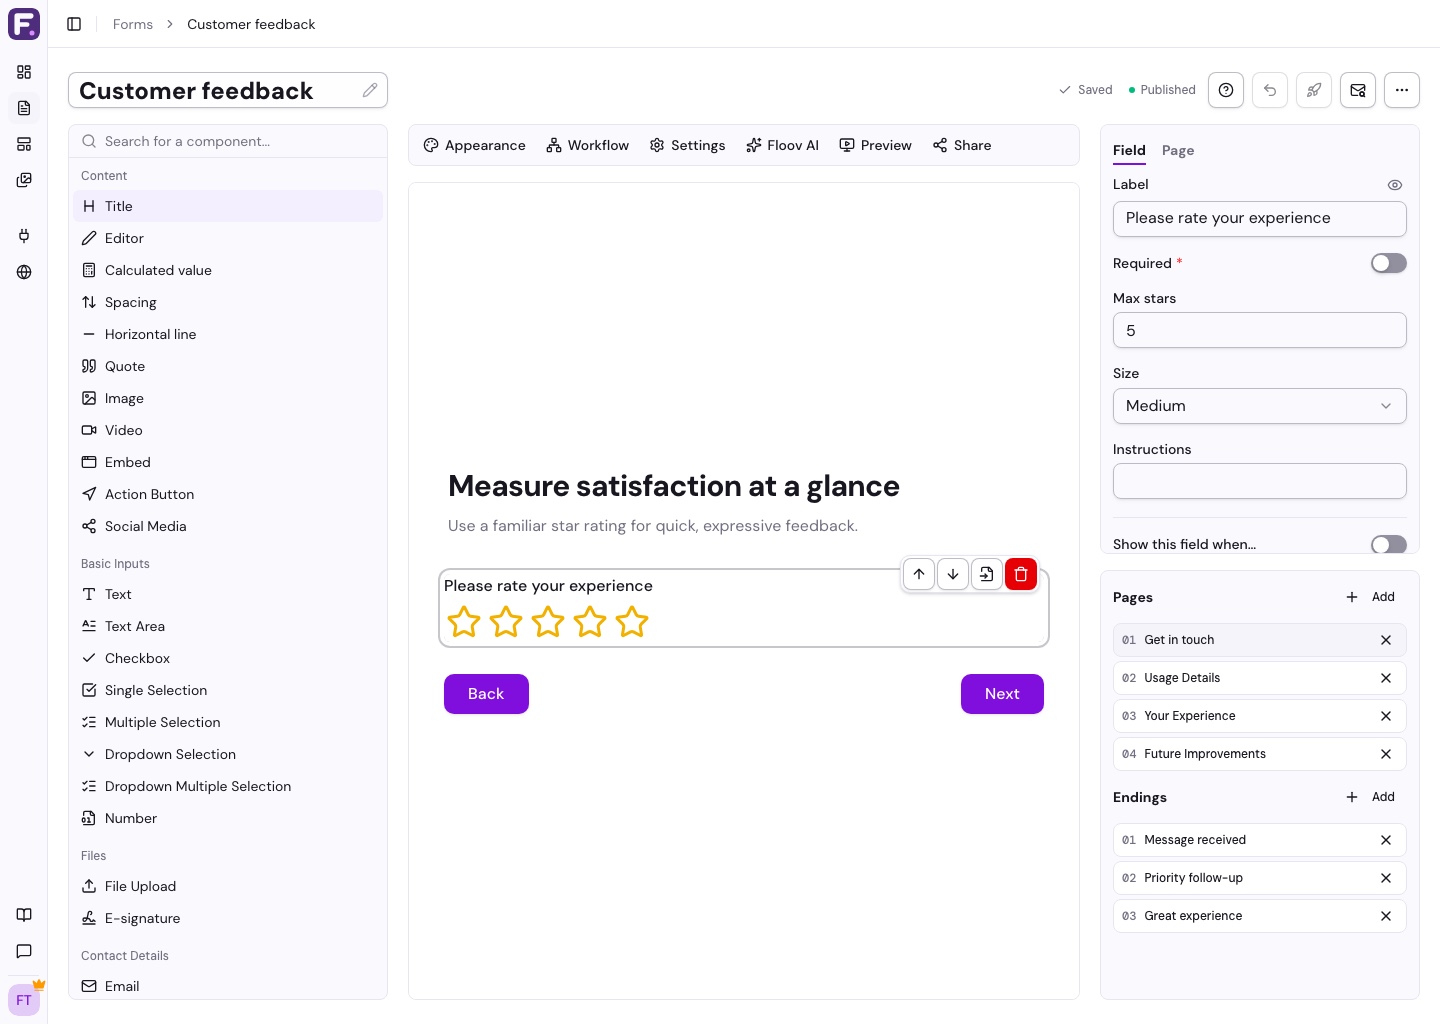Viewport: 1440px width, 1024px height.
Task: Open the book documentation icon in left rail
Action: pyautogui.click(x=24, y=915)
